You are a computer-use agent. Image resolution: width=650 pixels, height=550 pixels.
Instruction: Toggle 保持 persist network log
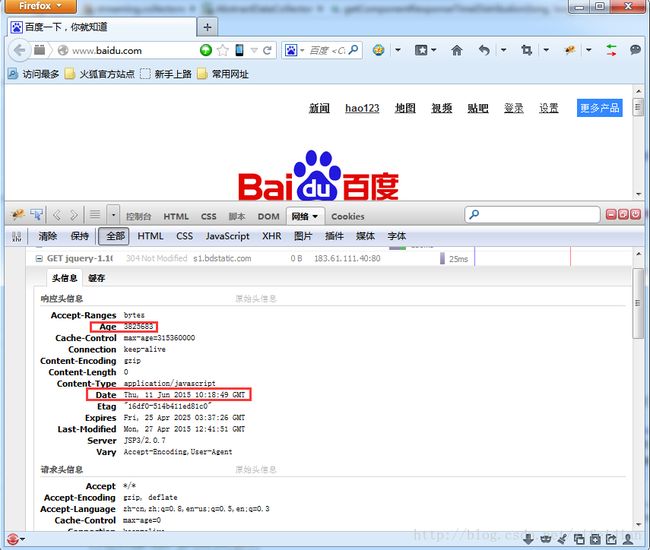click(80, 236)
